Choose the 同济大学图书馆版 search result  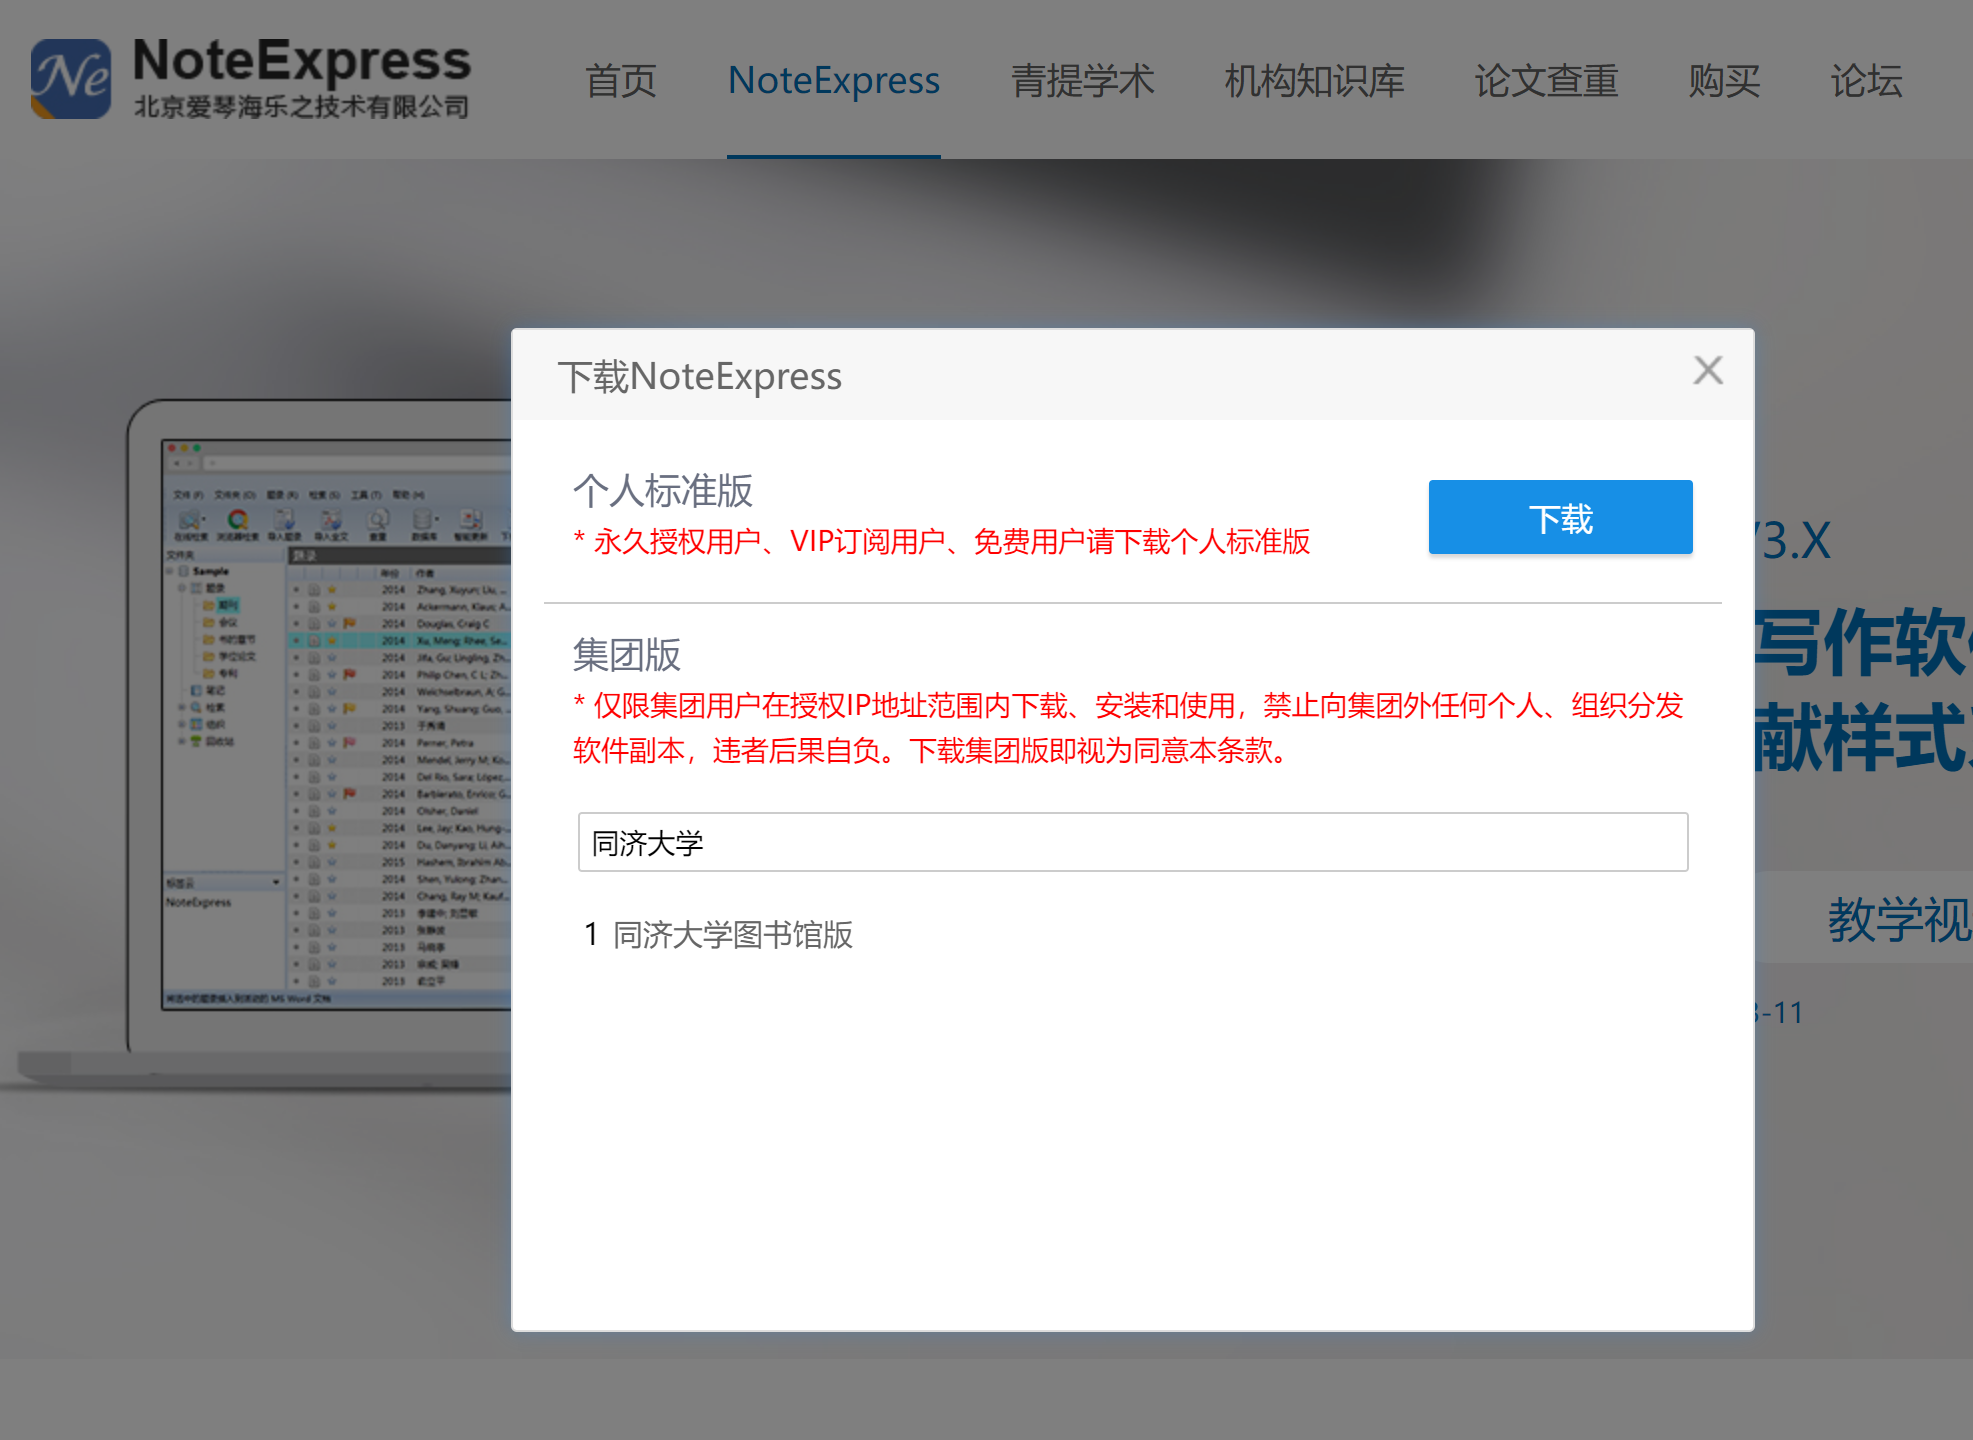coord(732,935)
